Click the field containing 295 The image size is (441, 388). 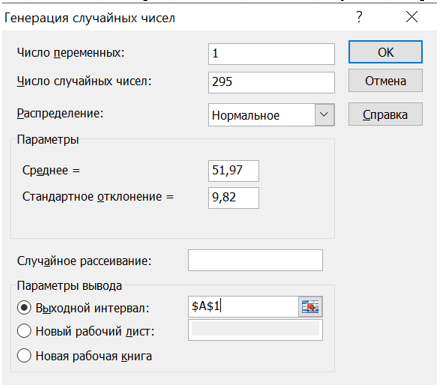tap(271, 82)
